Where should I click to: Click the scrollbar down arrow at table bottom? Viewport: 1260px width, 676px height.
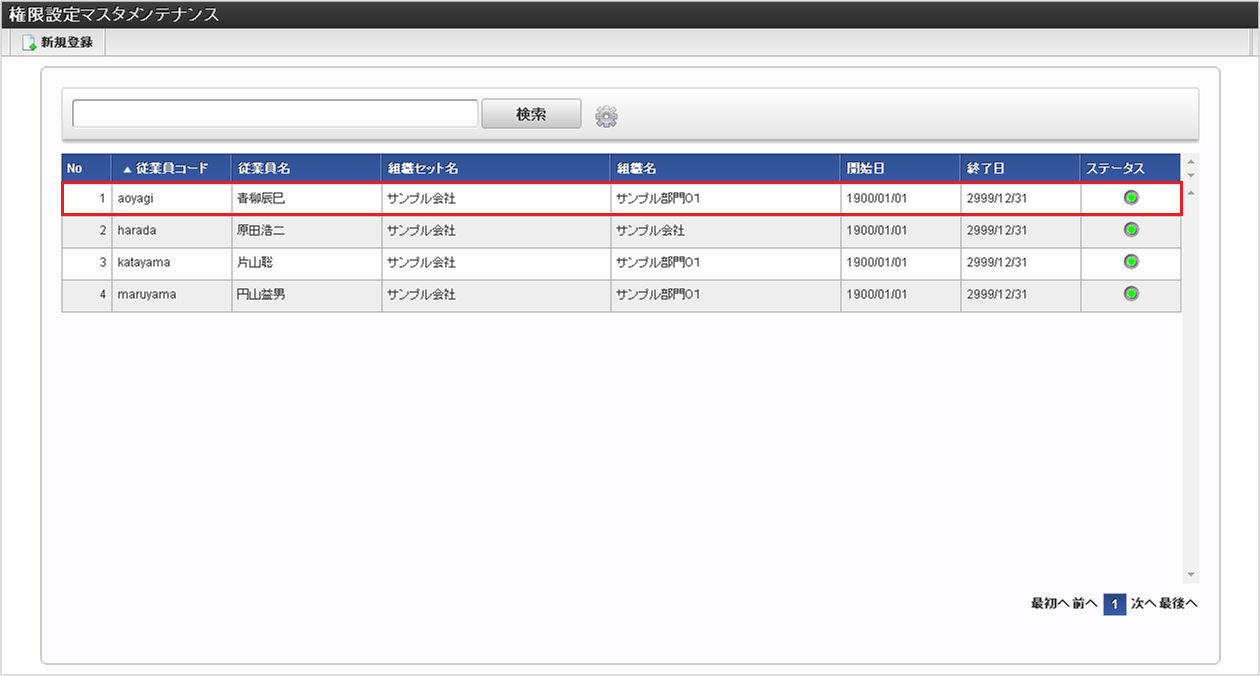click(x=1190, y=575)
